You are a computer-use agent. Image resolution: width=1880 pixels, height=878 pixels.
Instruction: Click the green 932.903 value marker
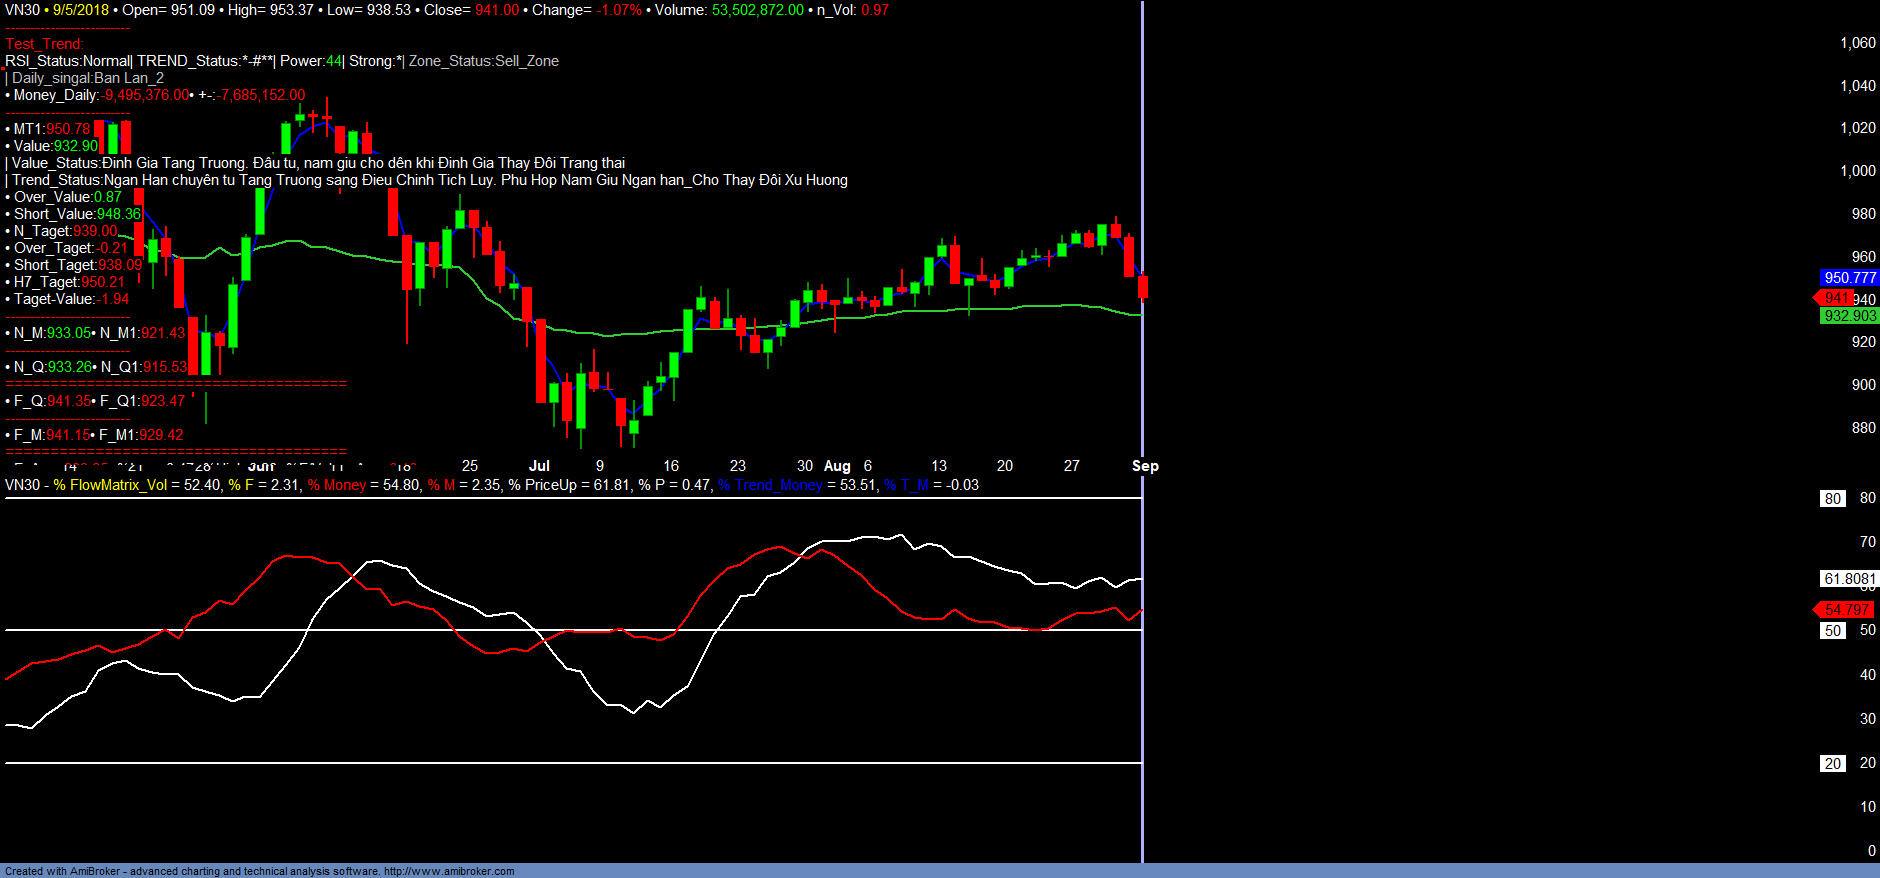[x=1849, y=316]
